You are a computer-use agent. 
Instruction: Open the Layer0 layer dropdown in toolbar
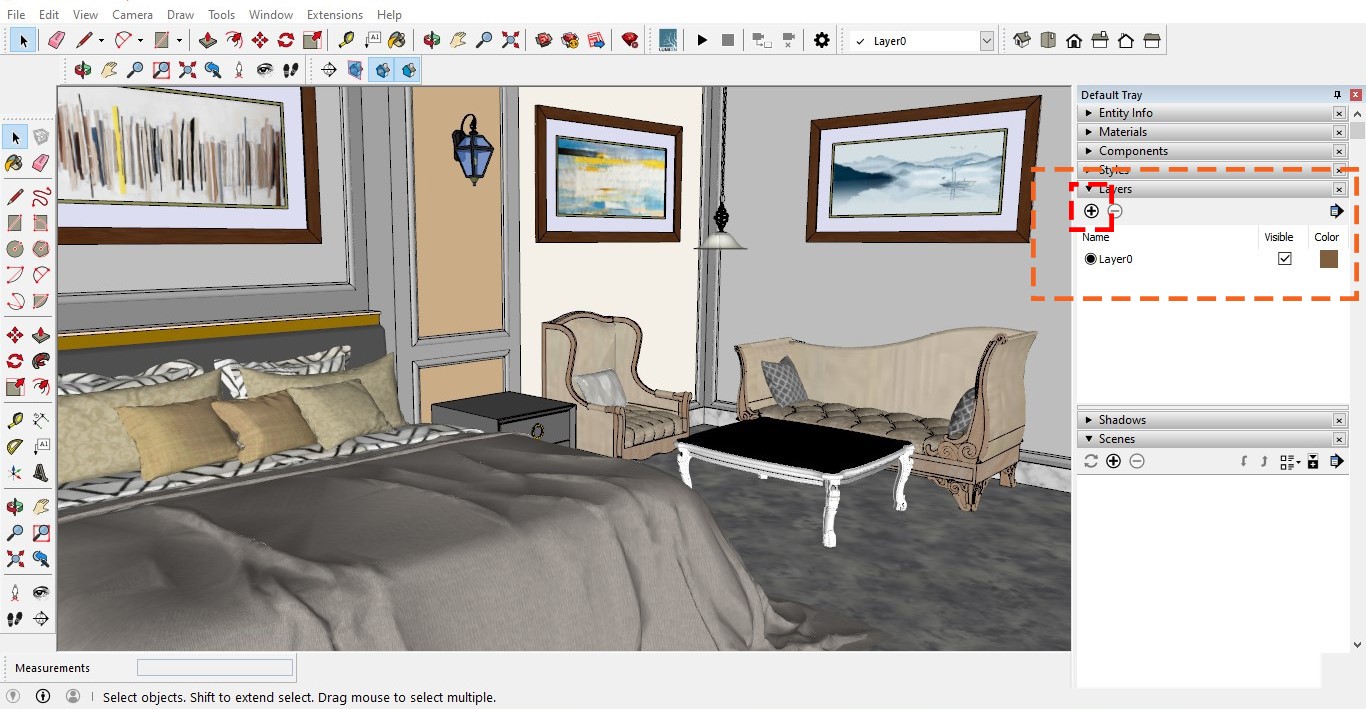[987, 41]
